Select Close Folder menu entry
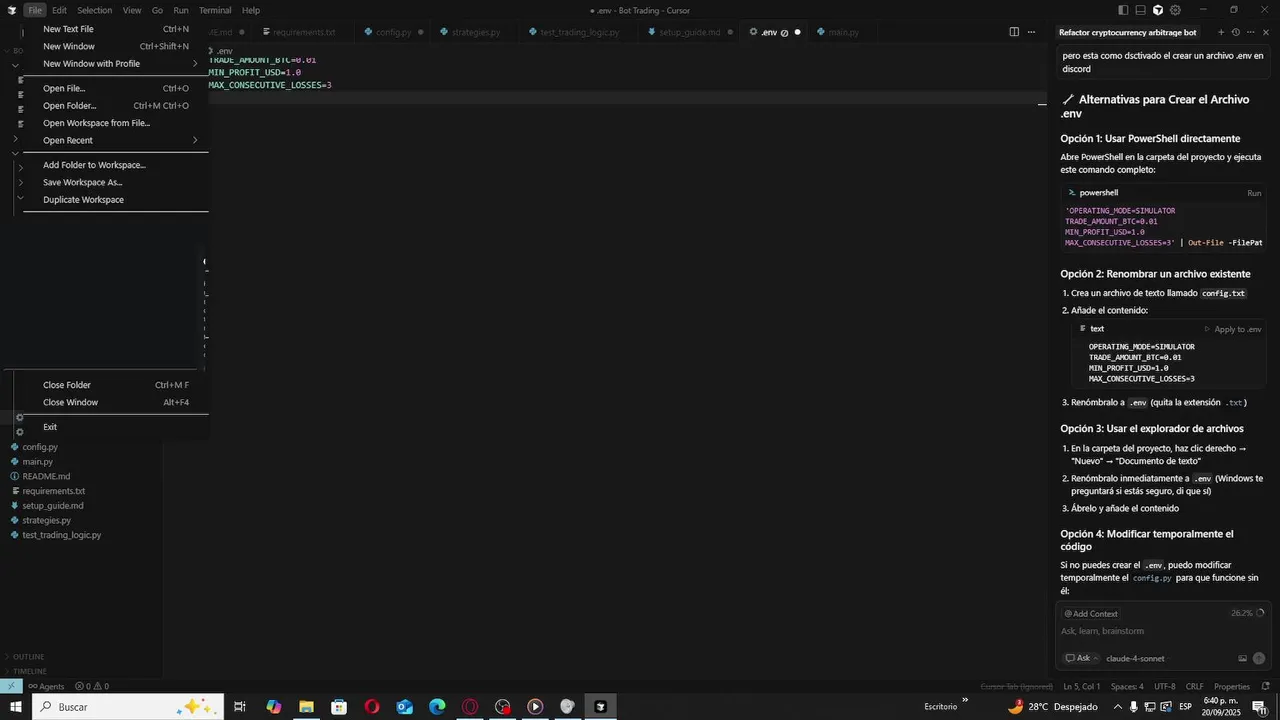1280x720 pixels. point(116,385)
